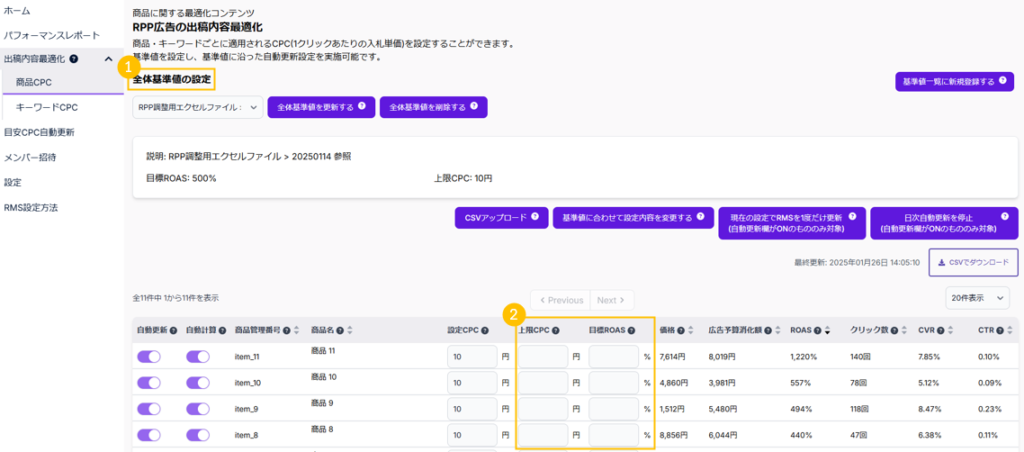Sort the table by the 価格 column

click(x=693, y=330)
